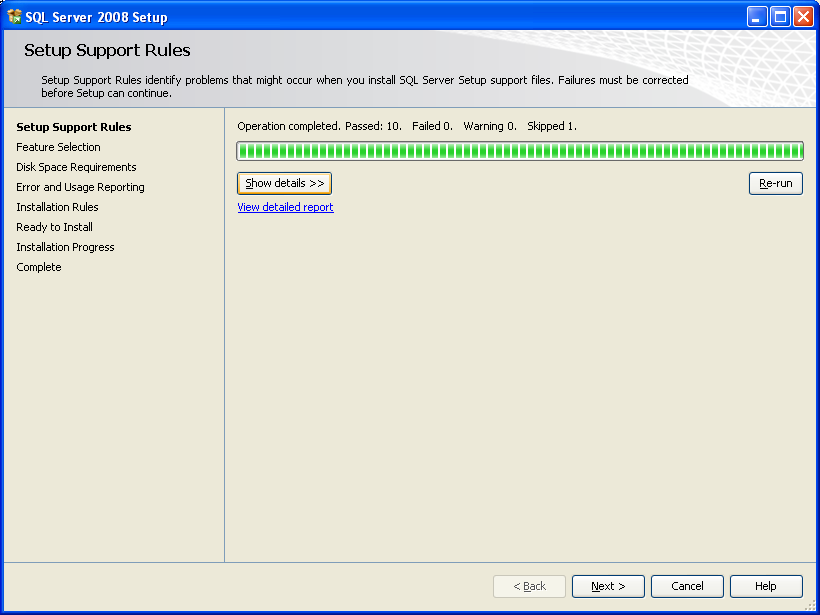The height and width of the screenshot is (615, 820).
Task: Expand rule list with Show details button
Action: click(284, 184)
